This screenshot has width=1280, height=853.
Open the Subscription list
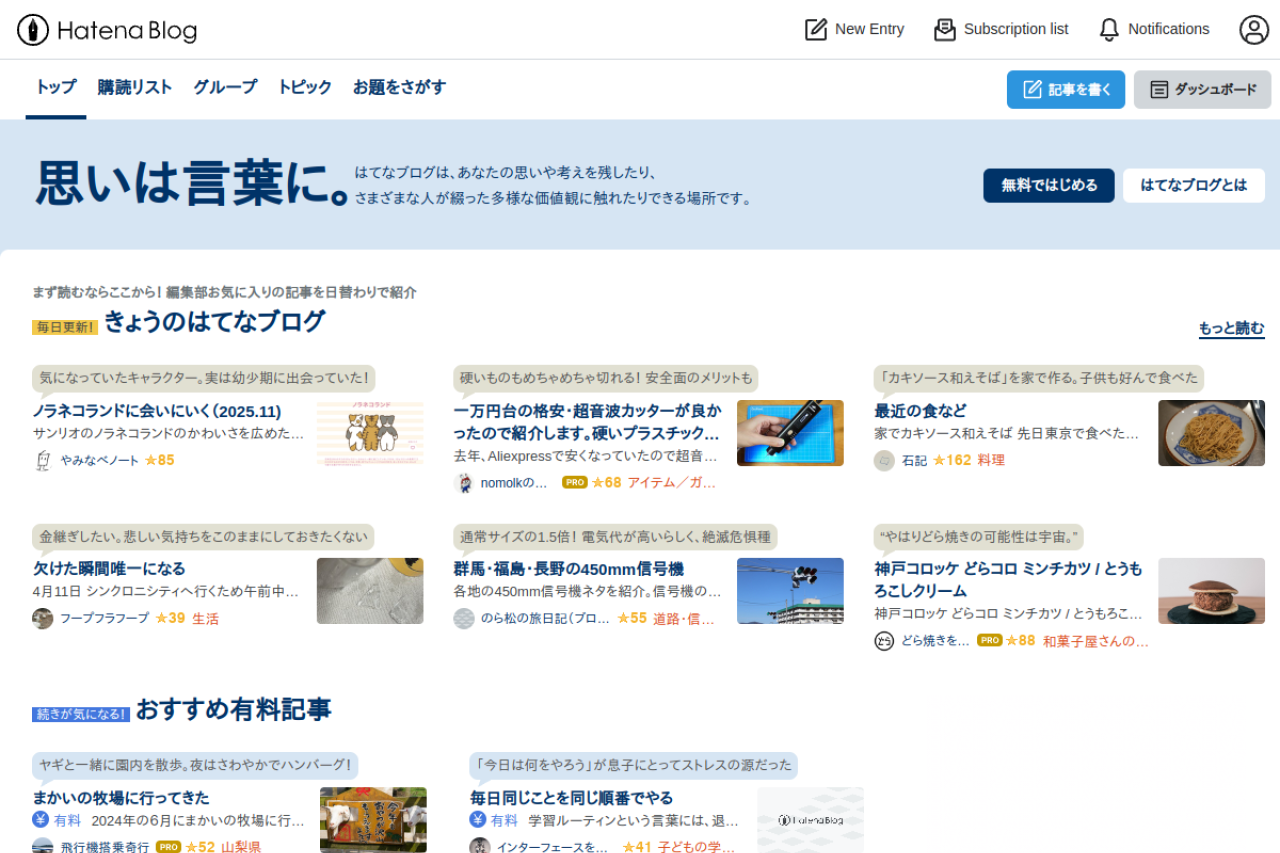click(1001, 29)
